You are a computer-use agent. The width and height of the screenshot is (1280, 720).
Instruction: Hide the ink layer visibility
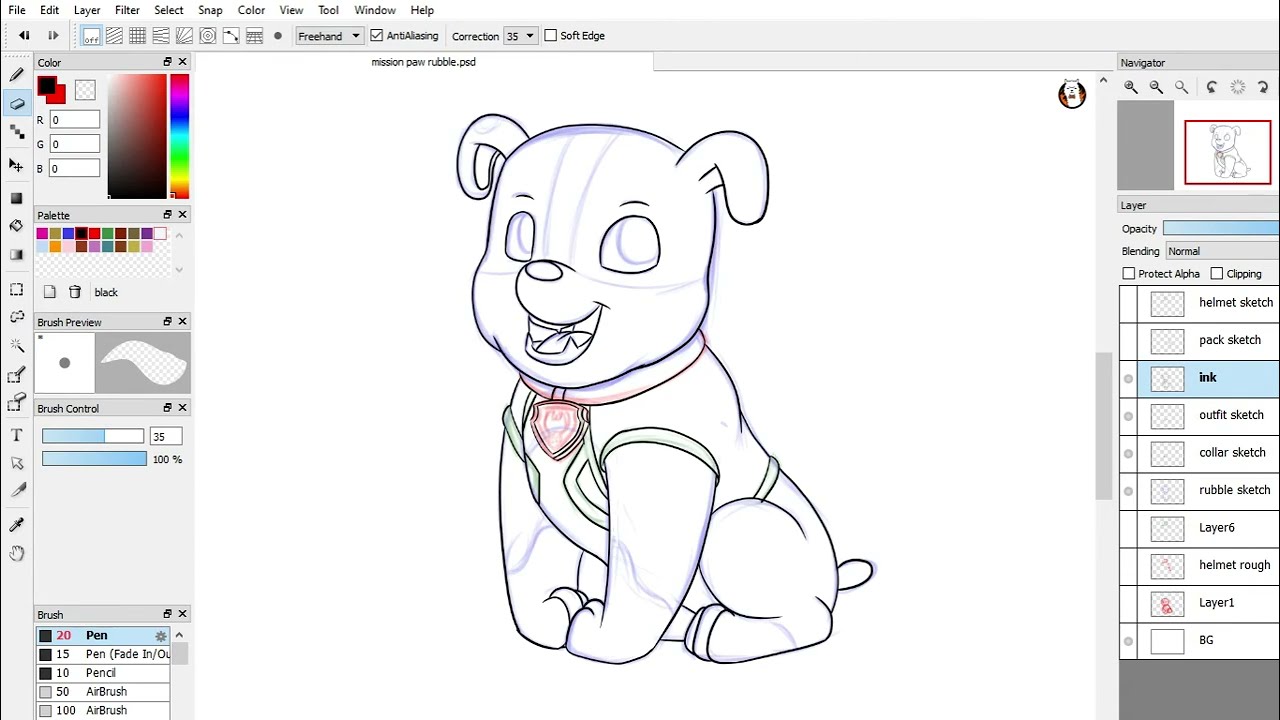[1128, 379]
